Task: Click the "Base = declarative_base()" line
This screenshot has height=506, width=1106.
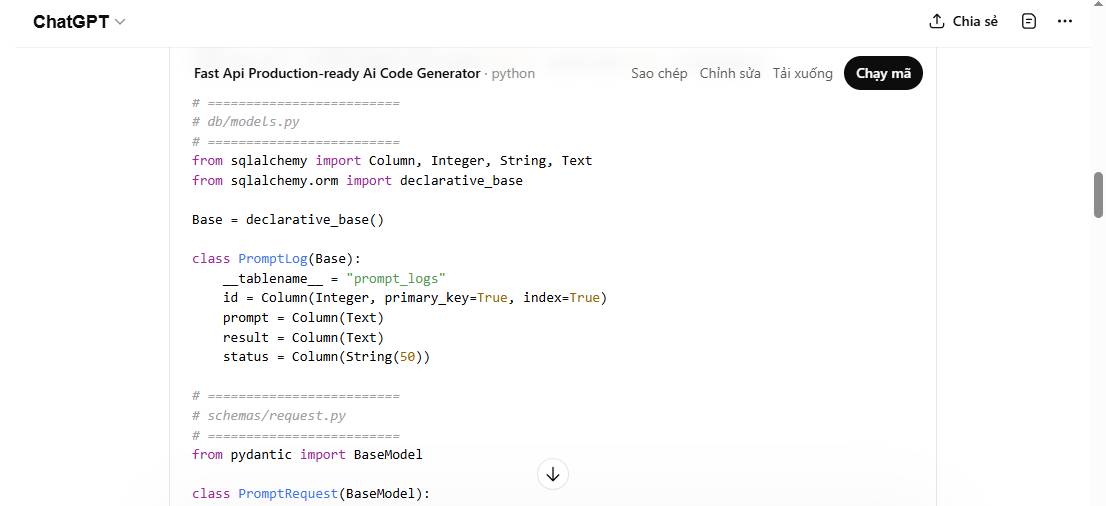Action: (x=288, y=219)
